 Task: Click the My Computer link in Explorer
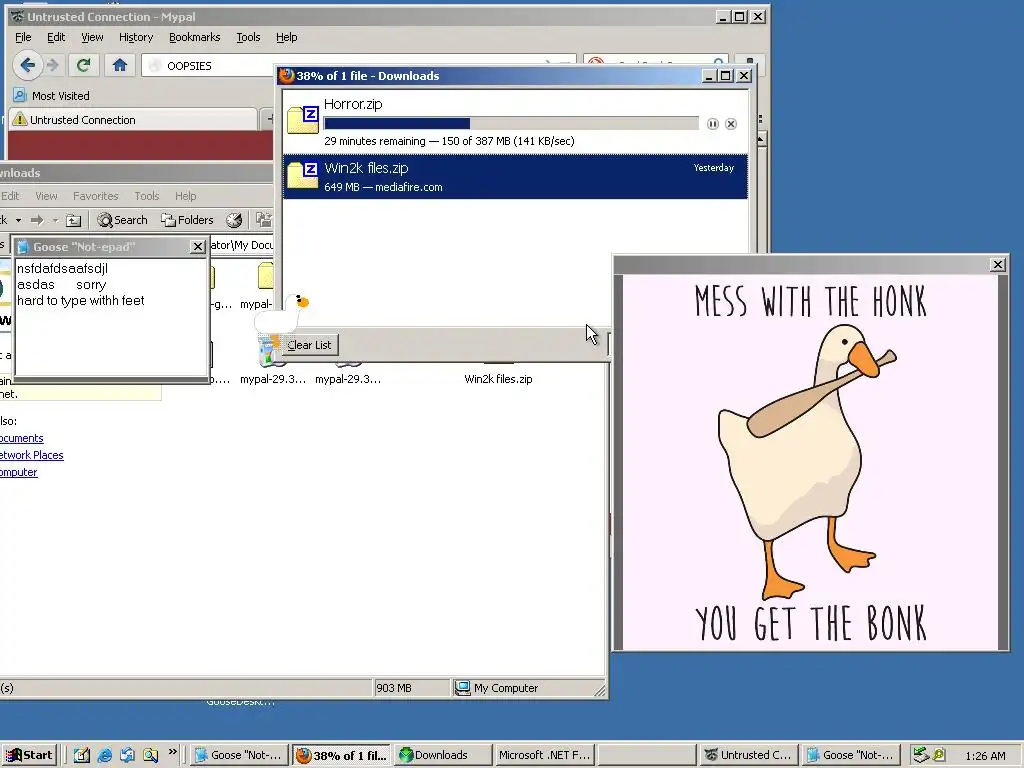[18, 472]
